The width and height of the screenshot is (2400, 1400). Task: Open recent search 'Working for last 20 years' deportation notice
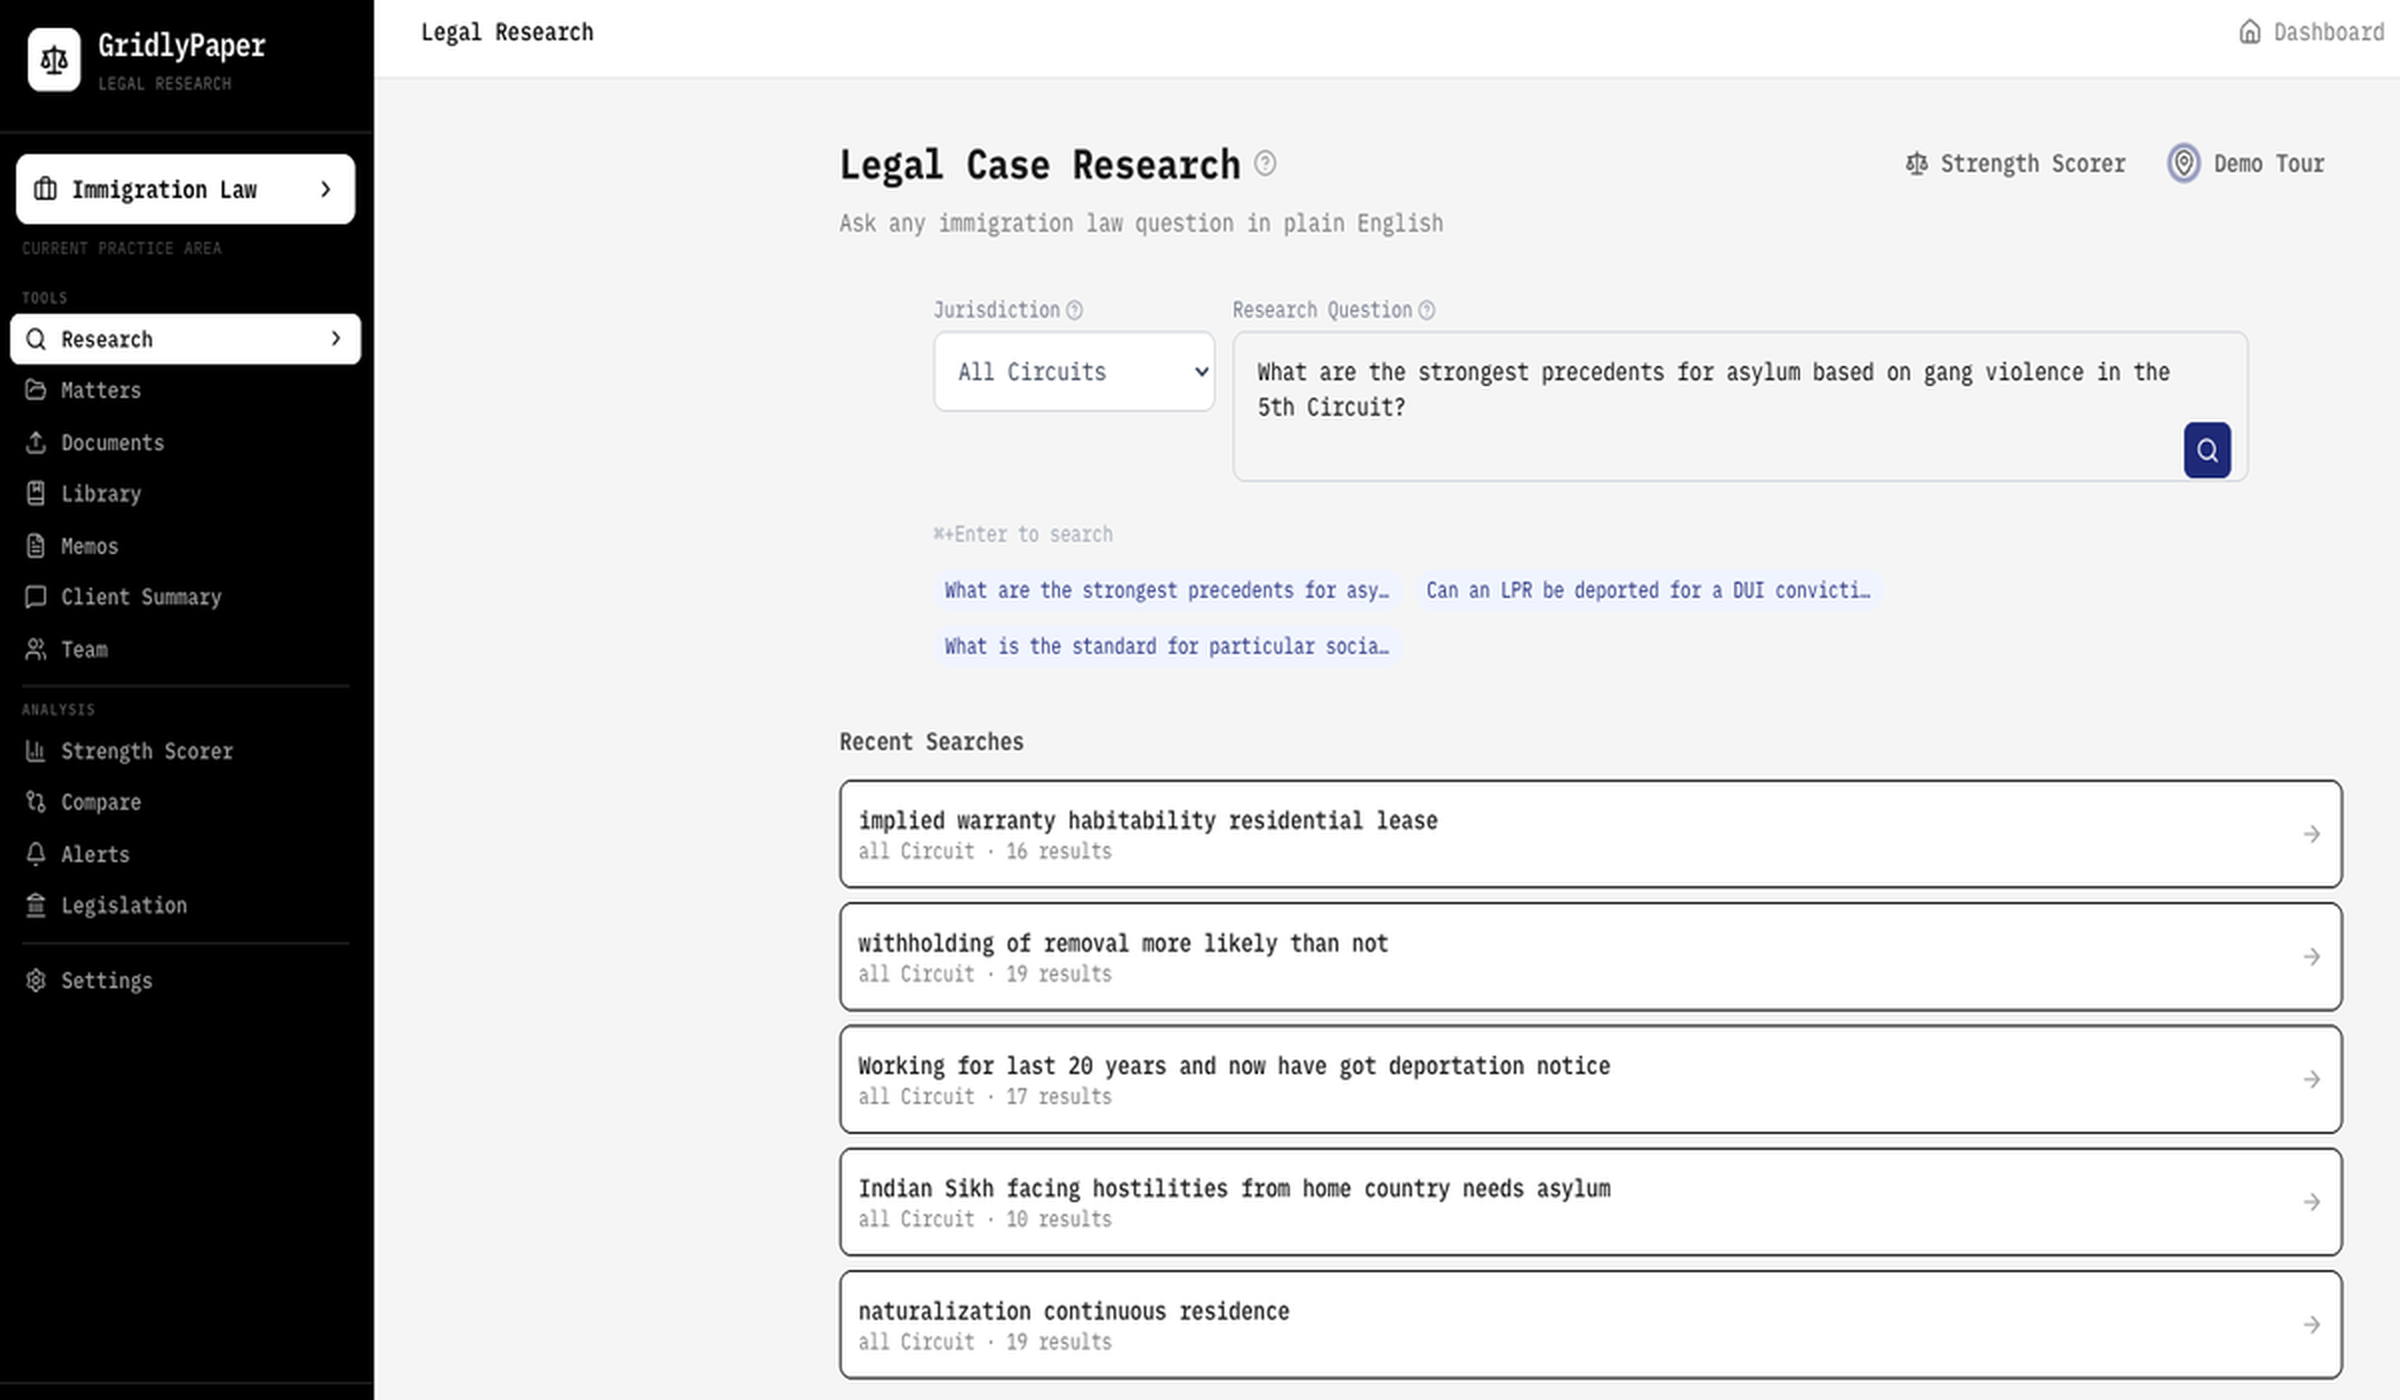pyautogui.click(x=1590, y=1079)
